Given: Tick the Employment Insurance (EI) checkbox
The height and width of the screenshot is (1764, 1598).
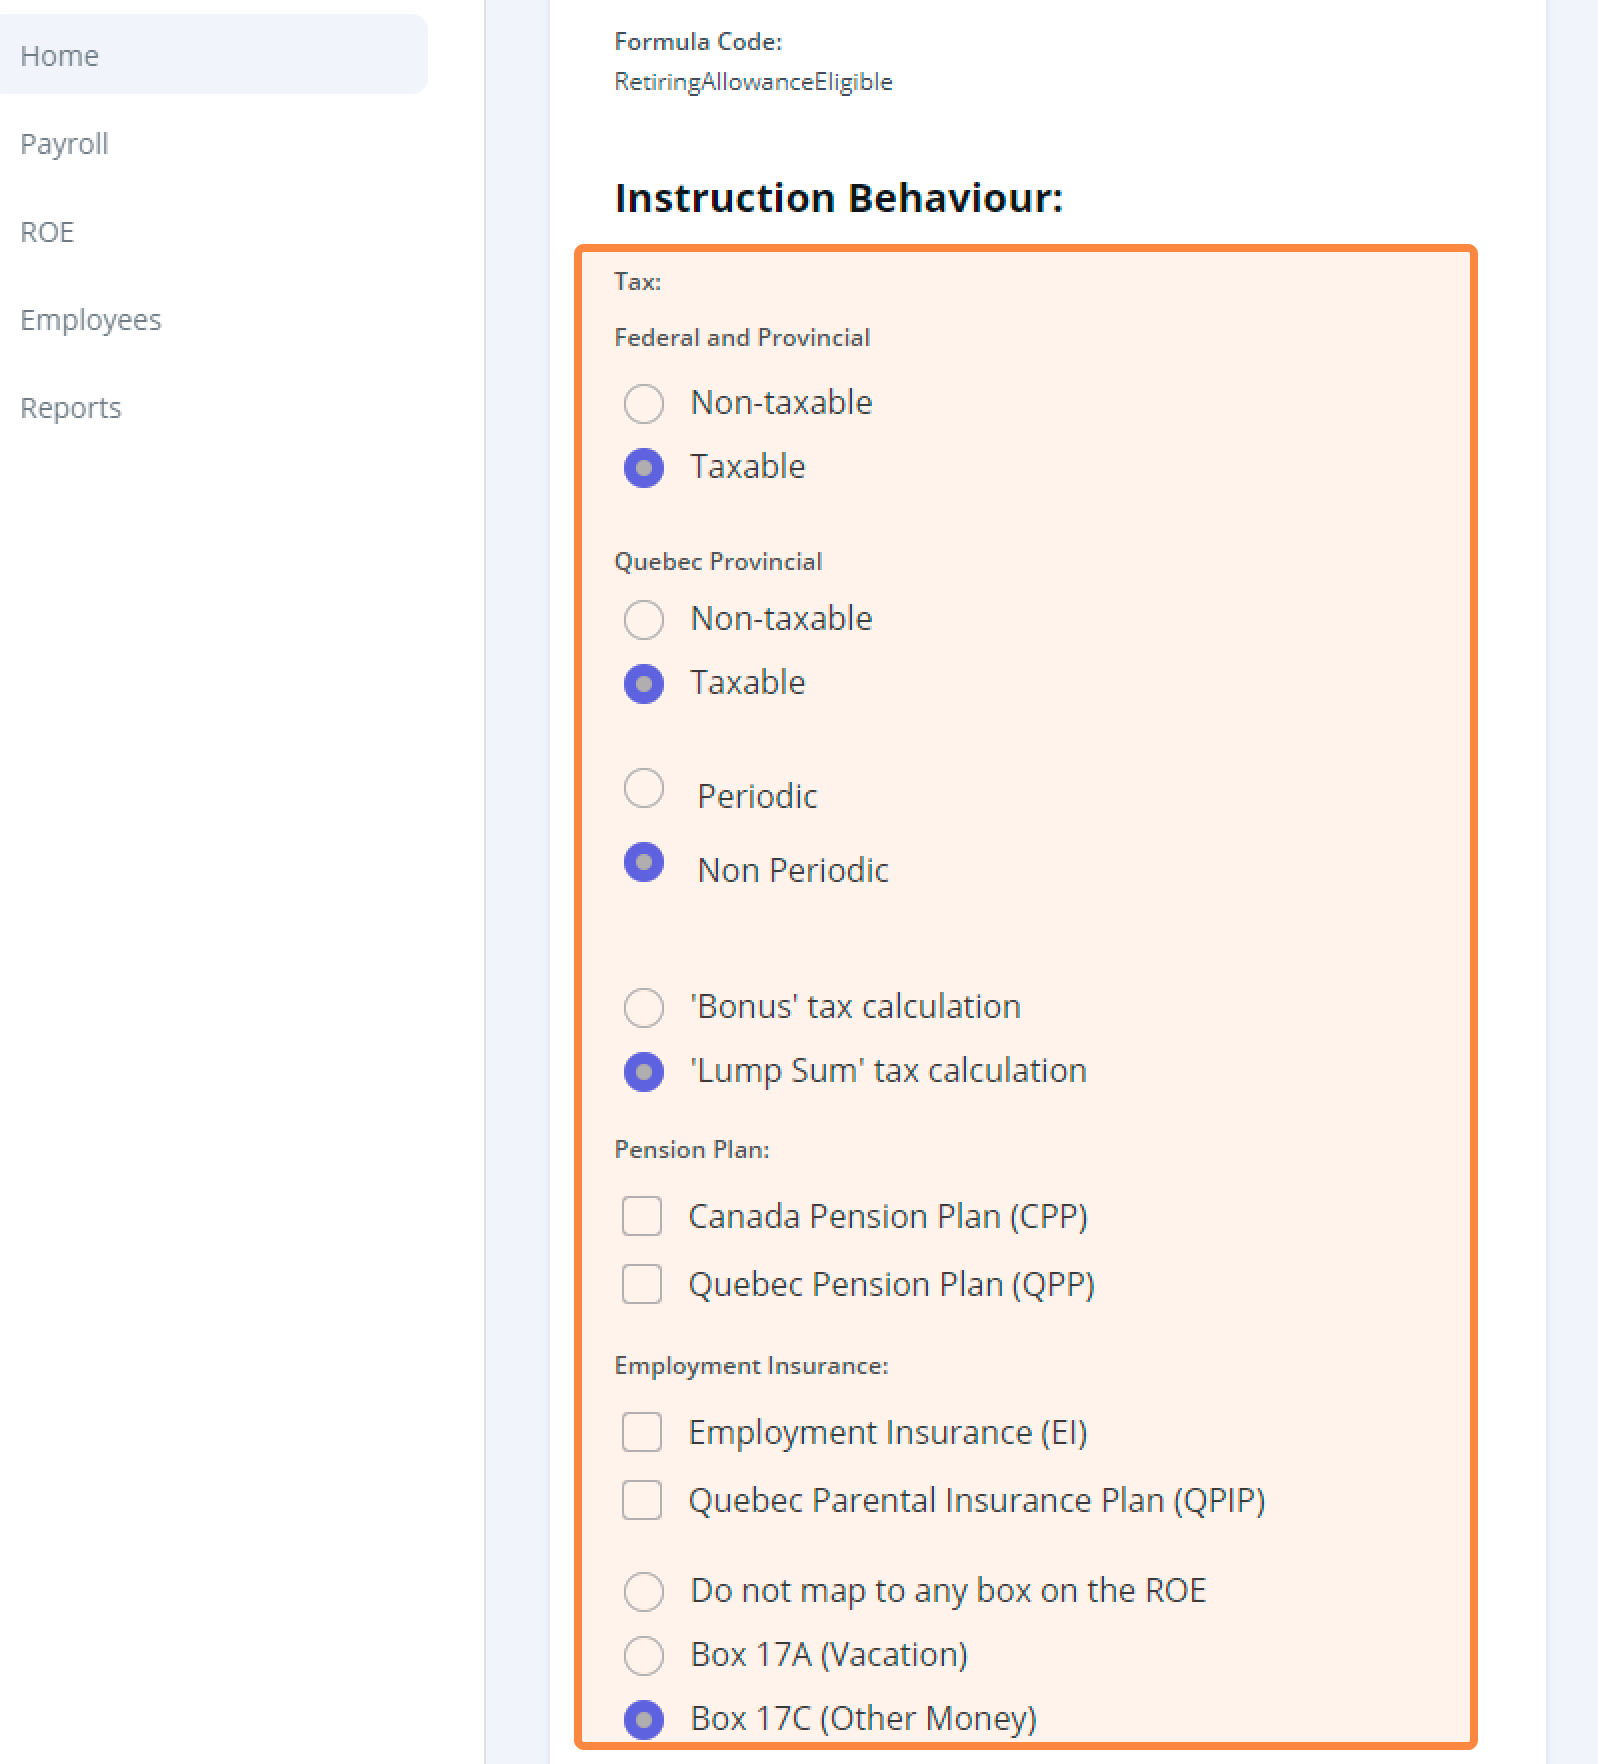Looking at the screenshot, I should (x=642, y=1432).
